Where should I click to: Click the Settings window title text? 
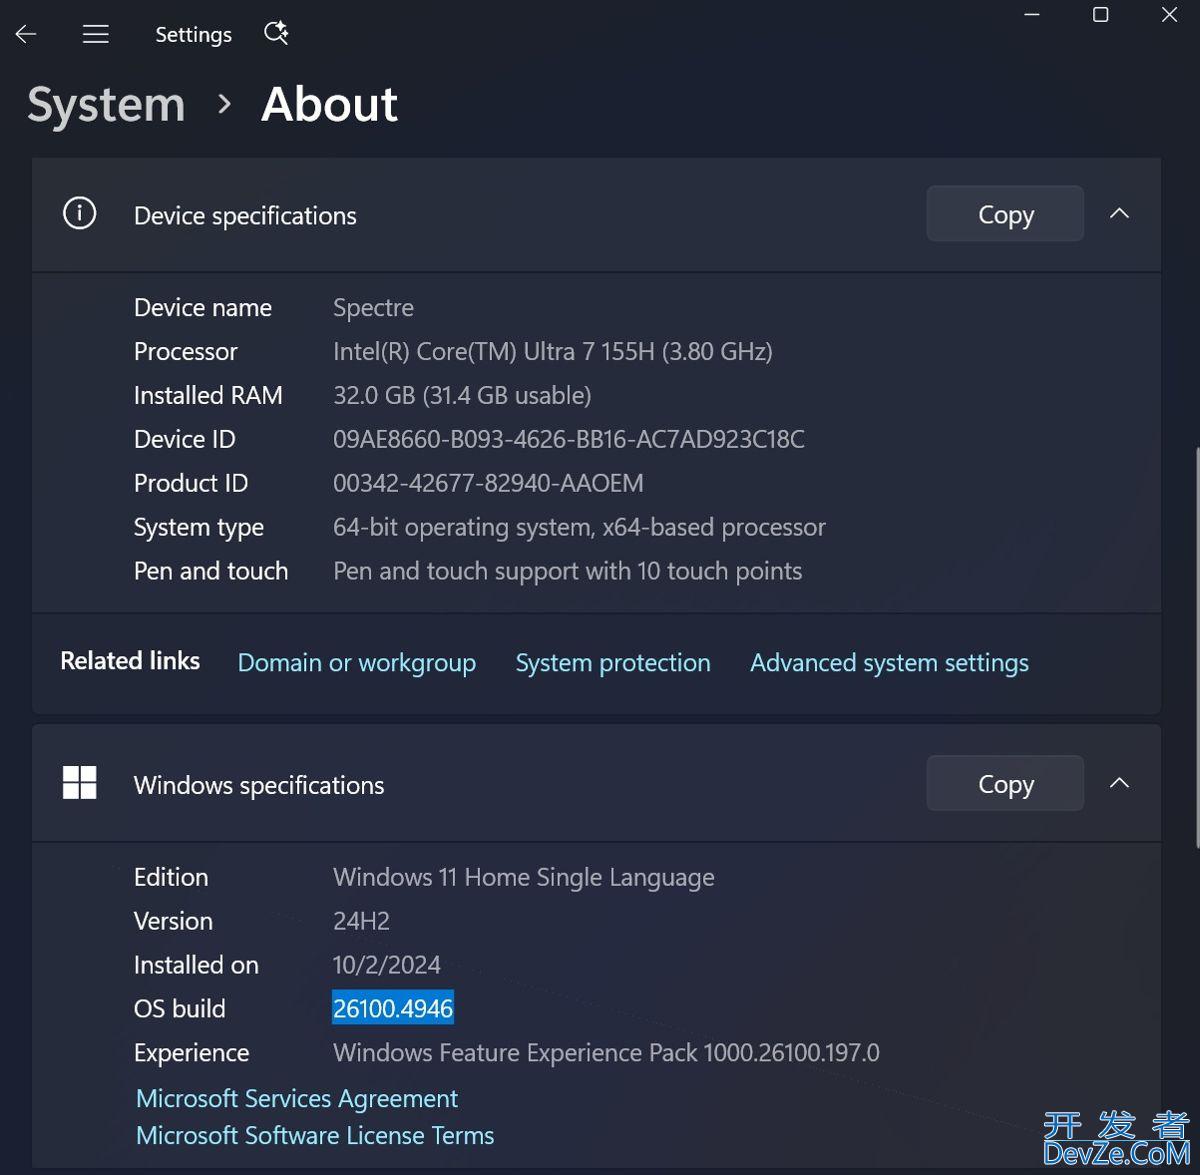(194, 35)
